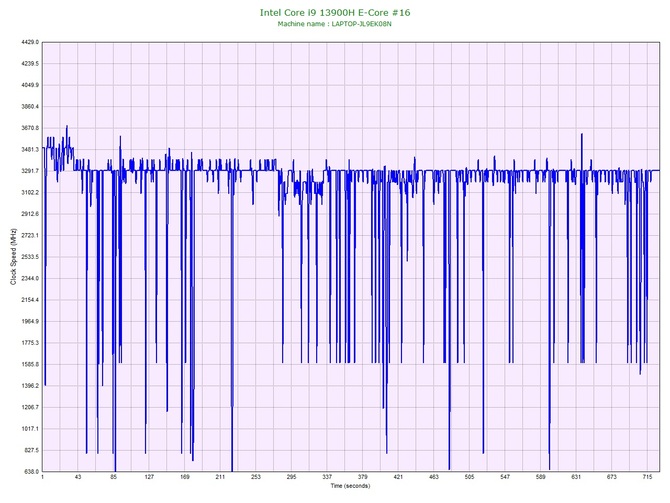The width and height of the screenshot is (670, 503).
Task: Click the 631 seconds x-axis tick label
Action: click(x=576, y=477)
